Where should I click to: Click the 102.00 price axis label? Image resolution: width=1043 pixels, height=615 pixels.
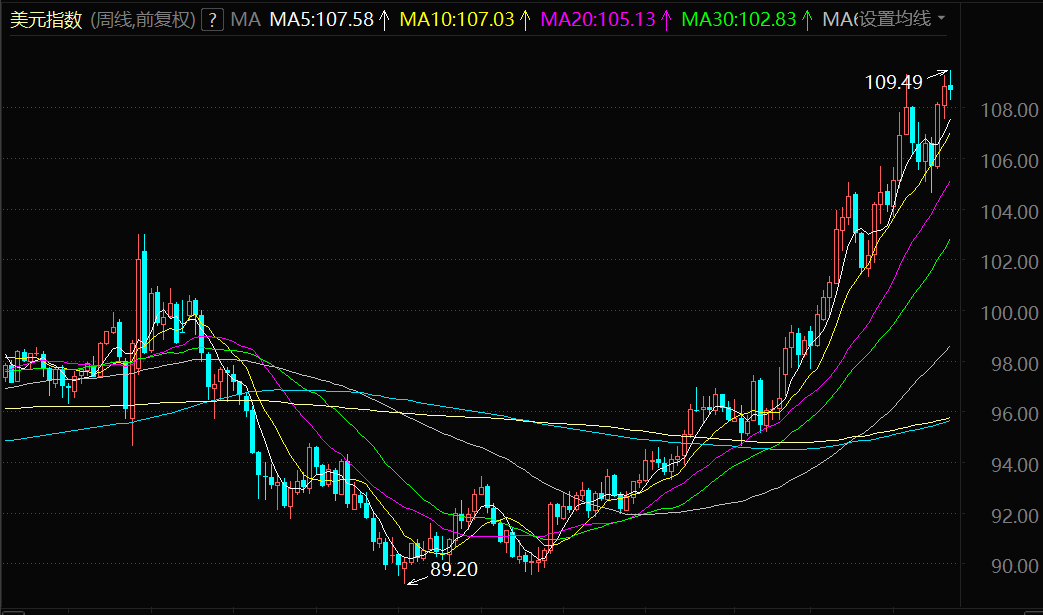tap(1009, 262)
